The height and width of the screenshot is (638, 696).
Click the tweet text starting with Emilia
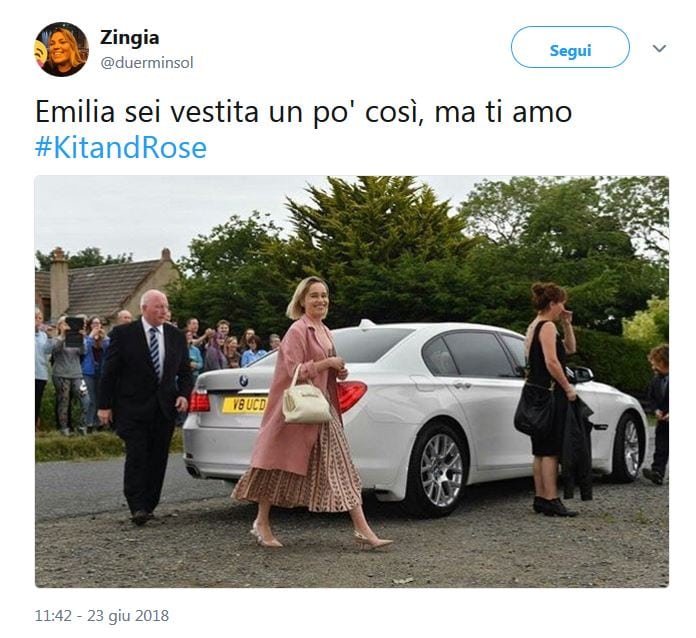tap(303, 112)
